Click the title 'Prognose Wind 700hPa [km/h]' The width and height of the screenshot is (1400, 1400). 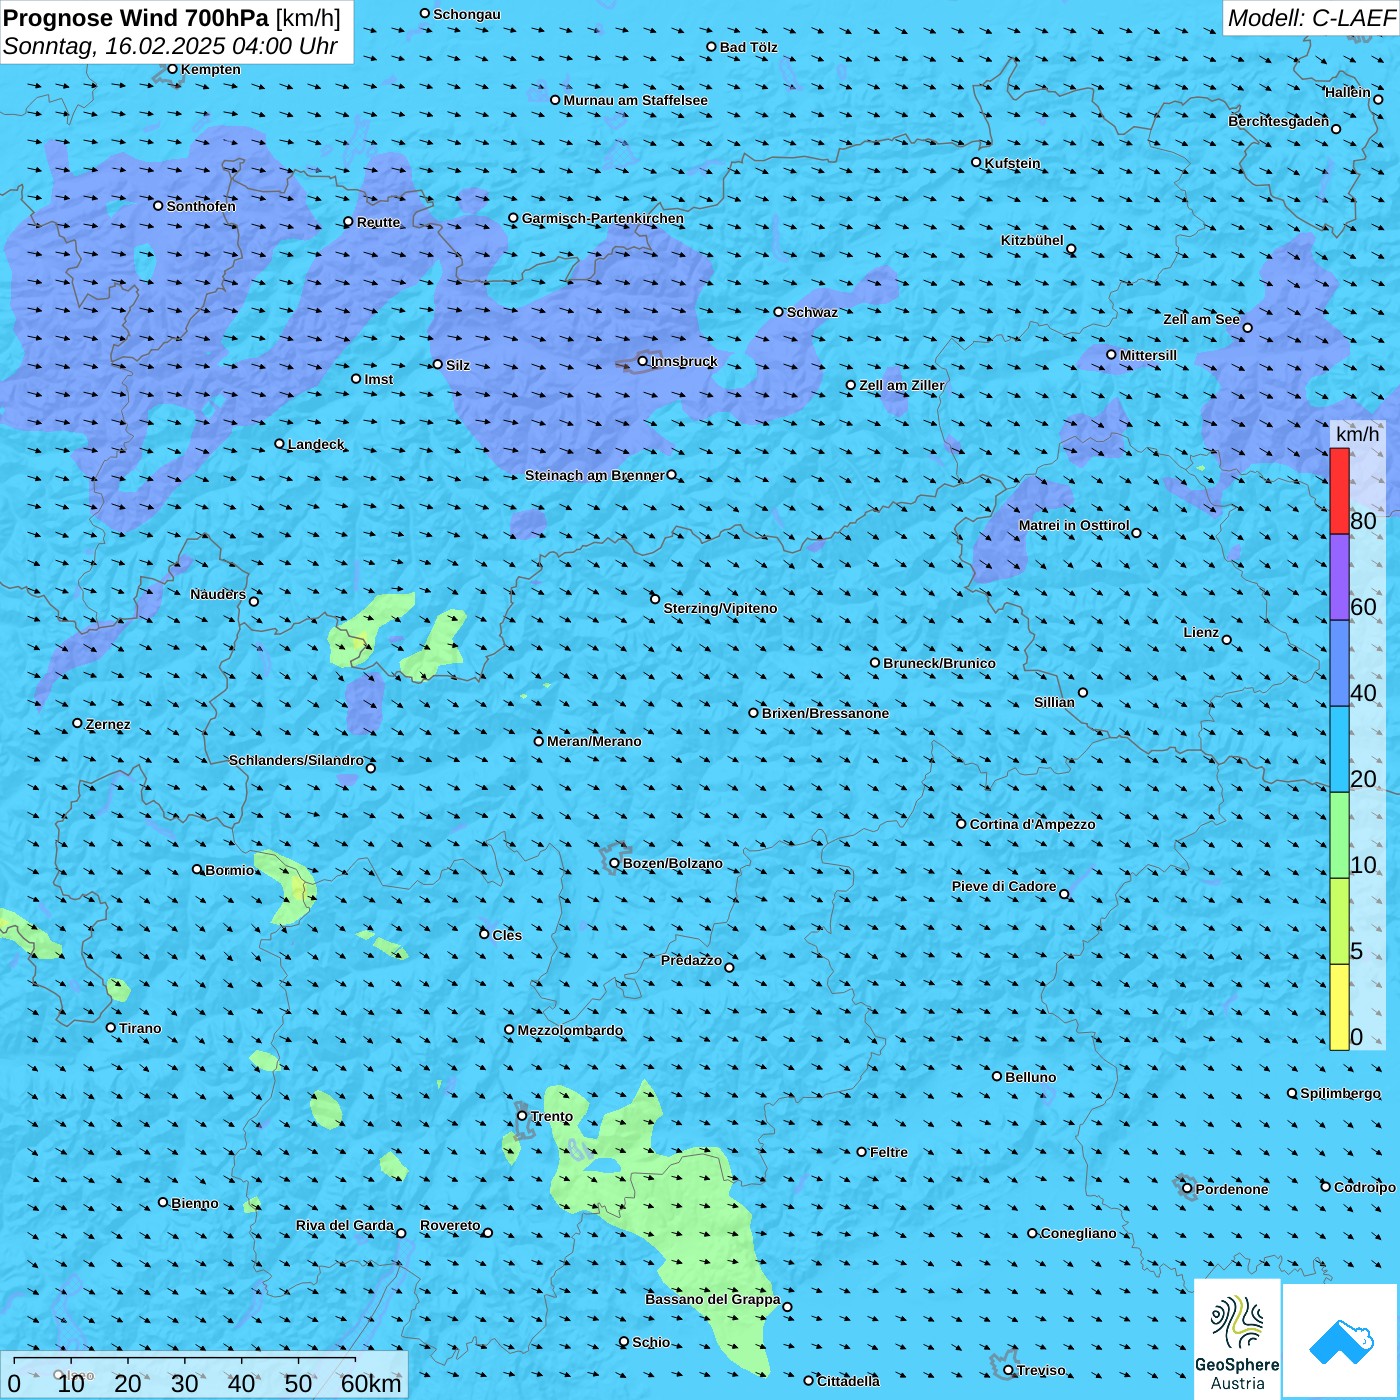click(172, 18)
